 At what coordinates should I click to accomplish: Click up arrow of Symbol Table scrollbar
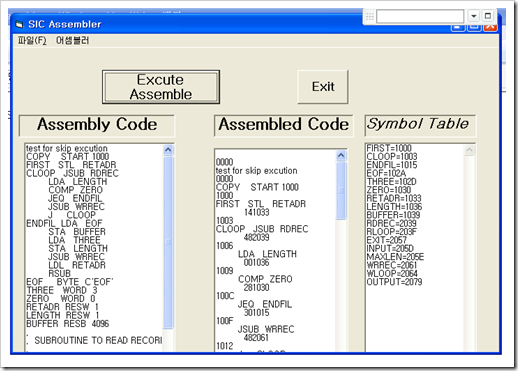tap(469, 150)
